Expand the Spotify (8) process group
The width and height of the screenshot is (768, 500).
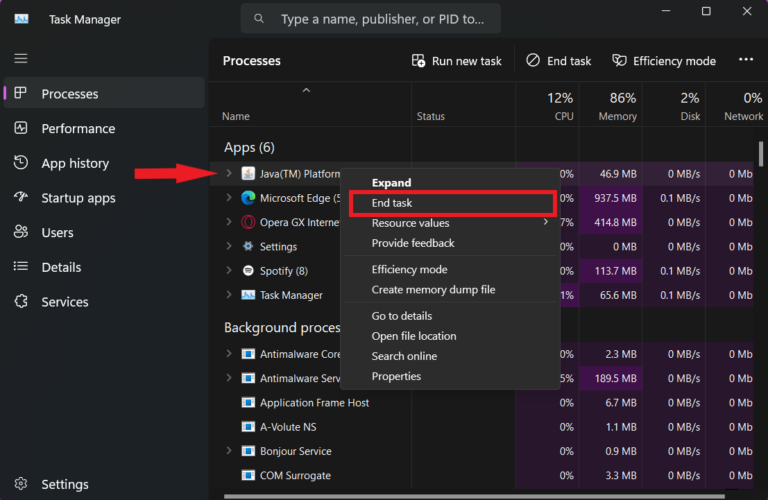229,270
